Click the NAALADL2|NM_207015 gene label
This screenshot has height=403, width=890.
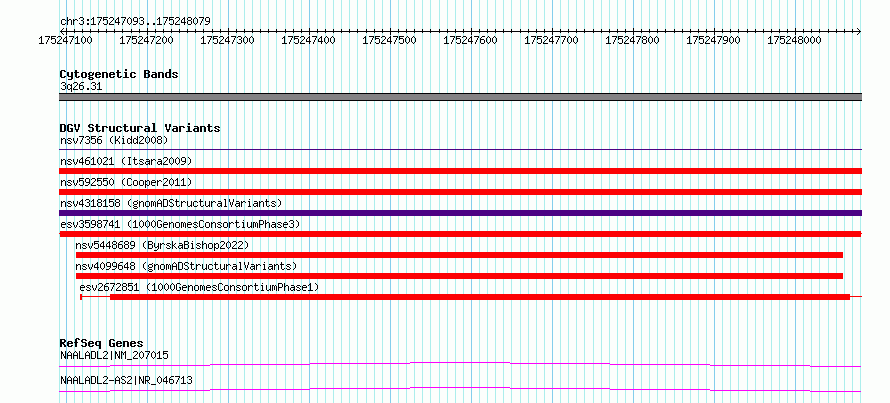point(114,356)
